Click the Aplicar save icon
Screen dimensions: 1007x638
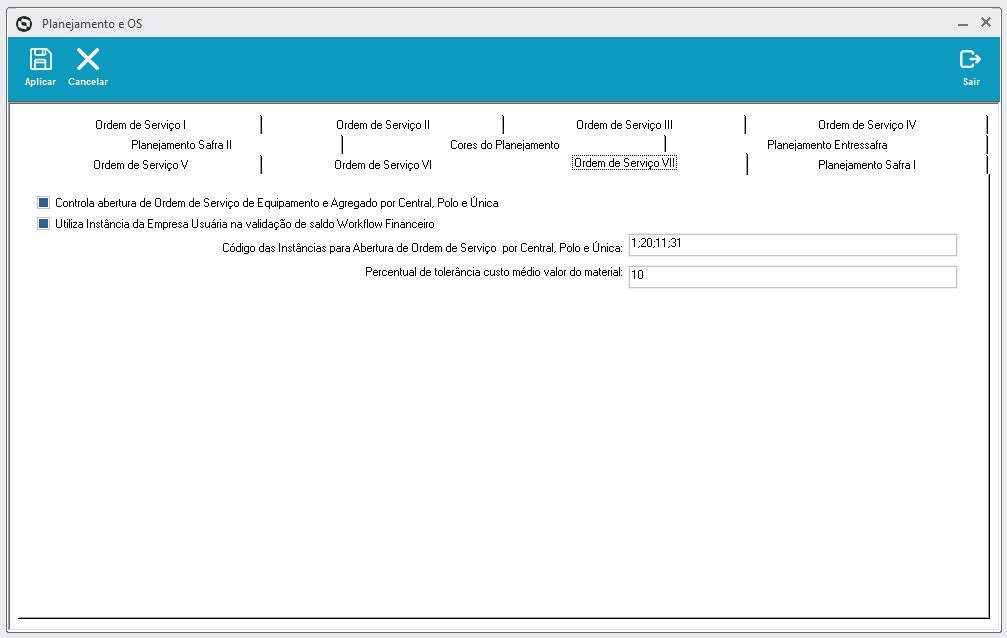40,59
